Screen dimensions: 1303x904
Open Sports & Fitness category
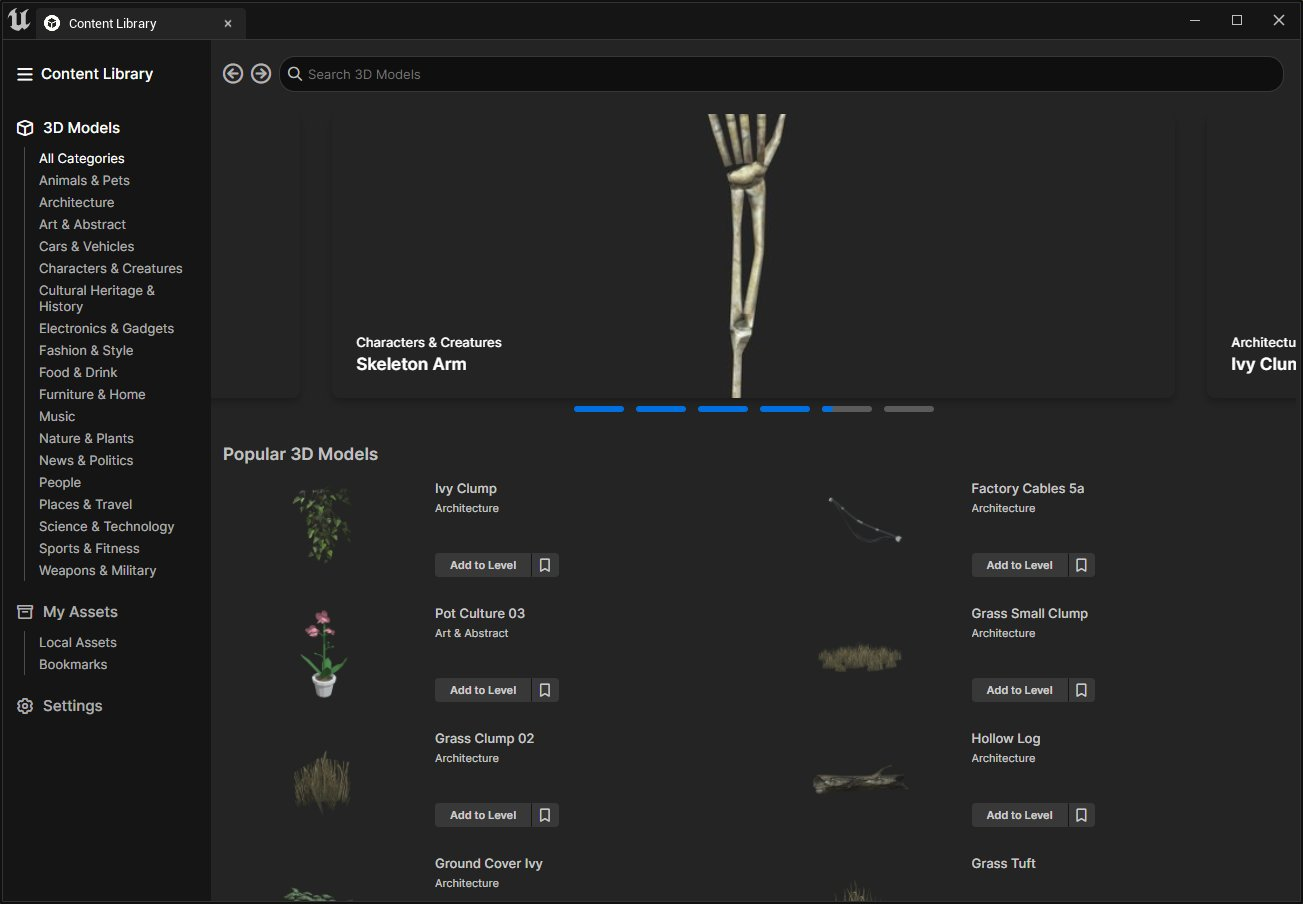(x=89, y=548)
